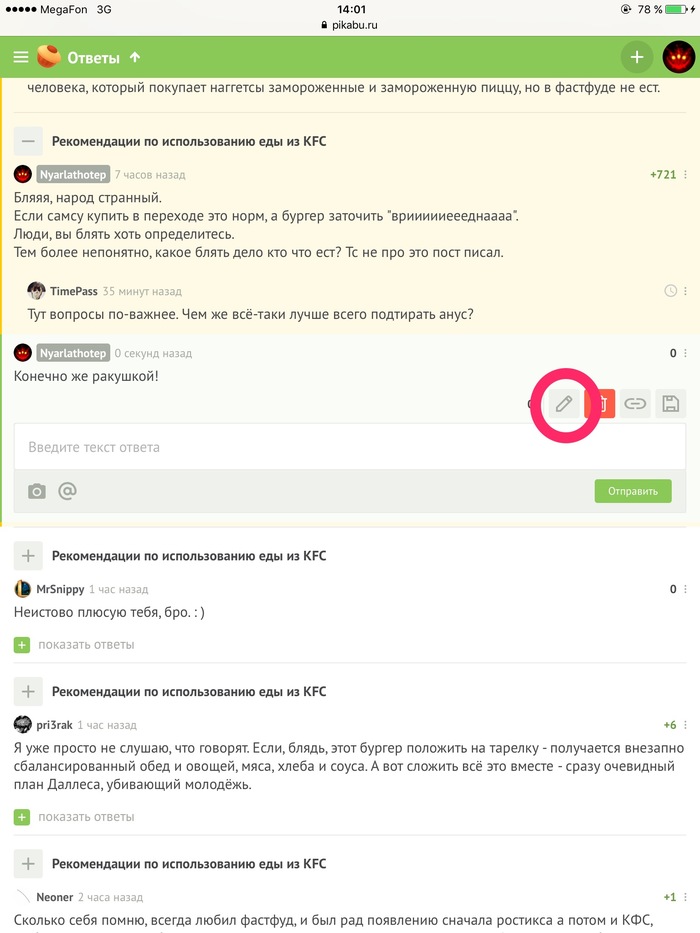Open options dots on TimePass comment
The width and height of the screenshot is (700, 933).
click(x=686, y=291)
